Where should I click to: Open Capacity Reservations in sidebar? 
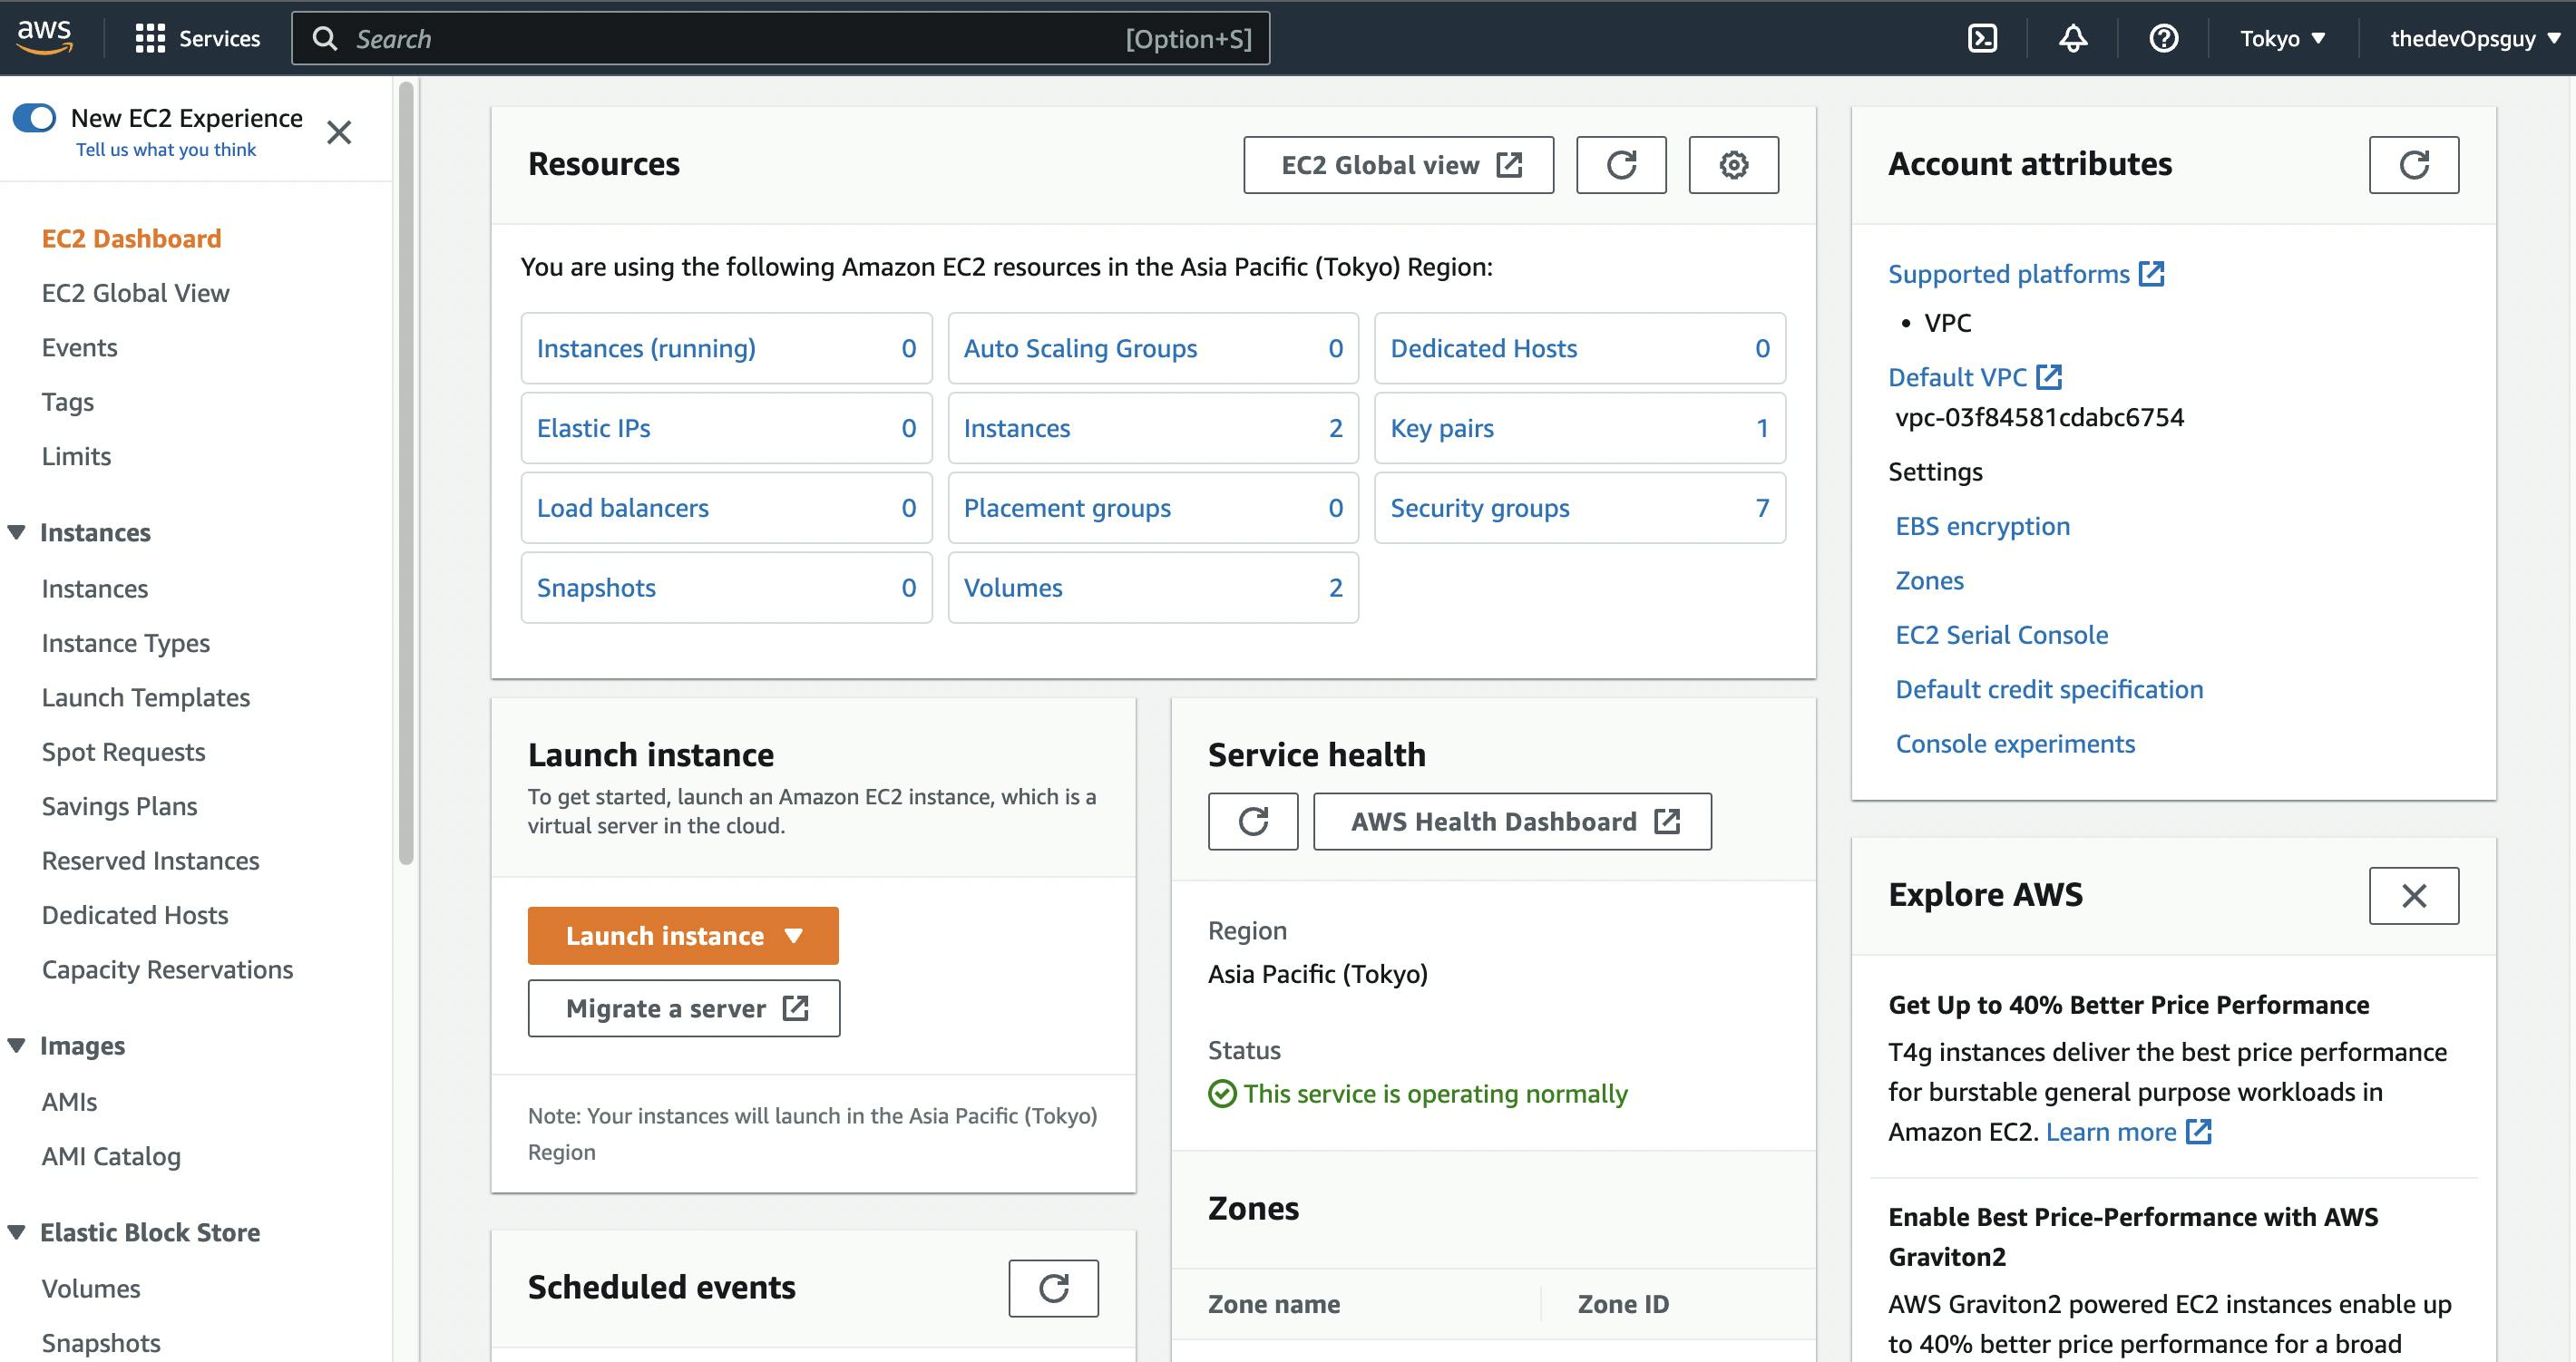(167, 970)
